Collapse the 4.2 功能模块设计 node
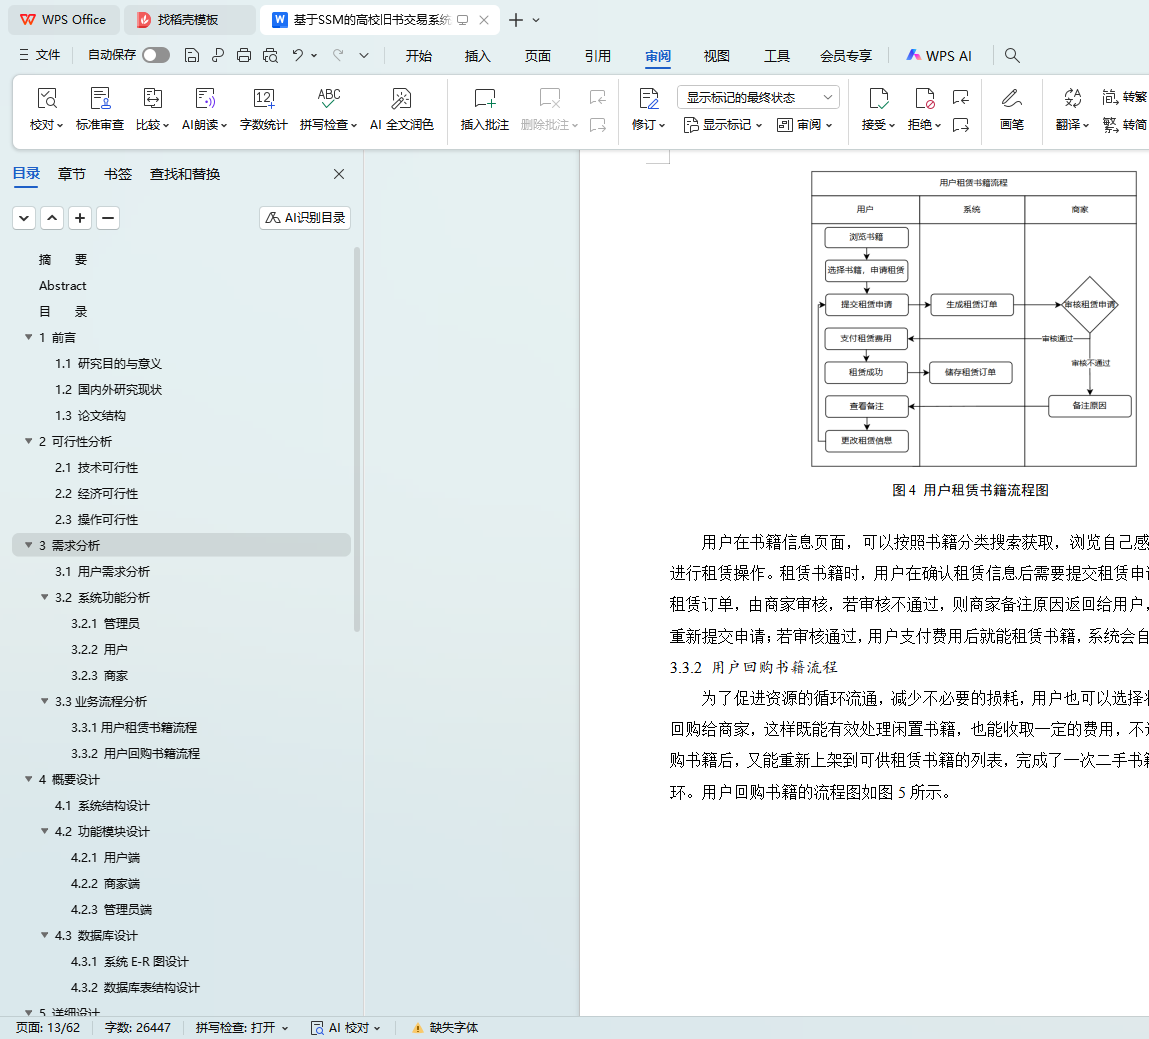This screenshot has height=1039, width=1149. pos(45,832)
